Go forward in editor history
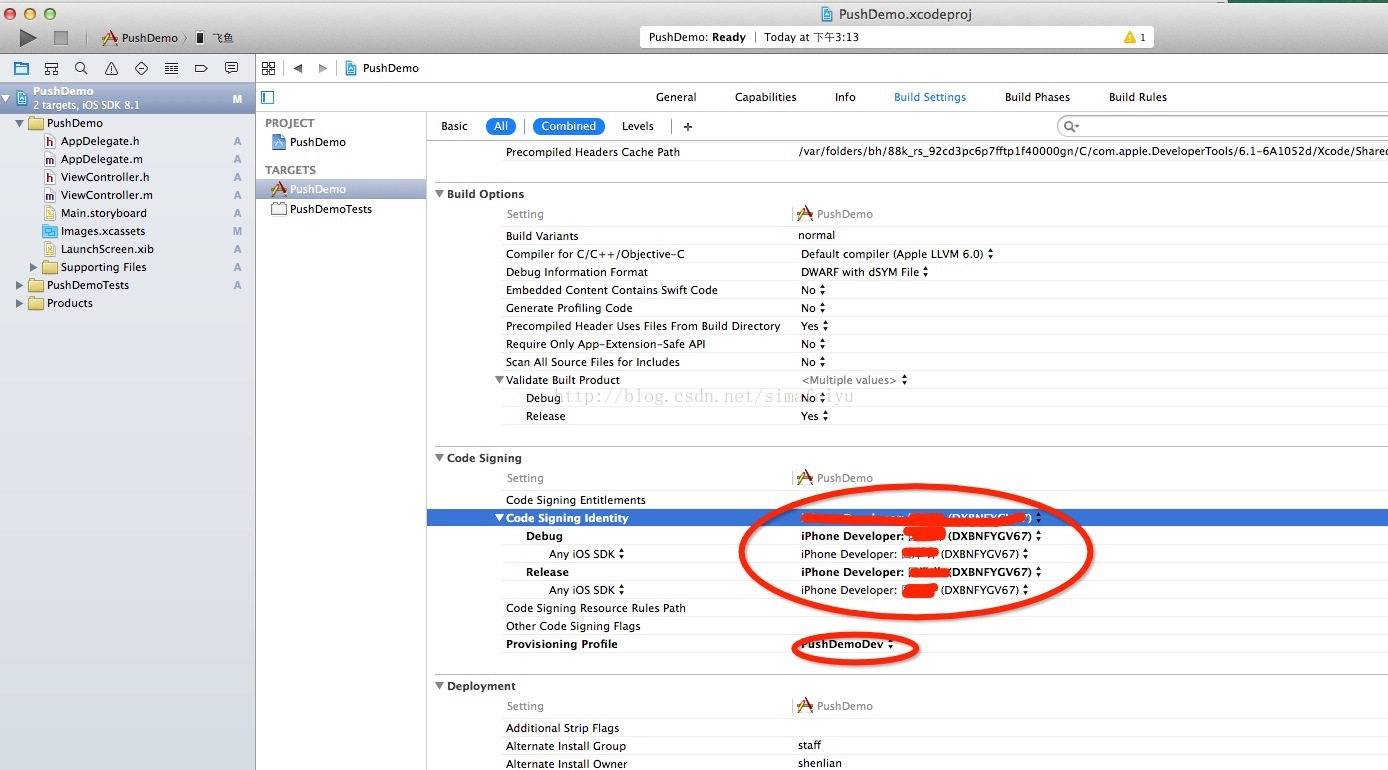The height and width of the screenshot is (770, 1388). point(322,68)
